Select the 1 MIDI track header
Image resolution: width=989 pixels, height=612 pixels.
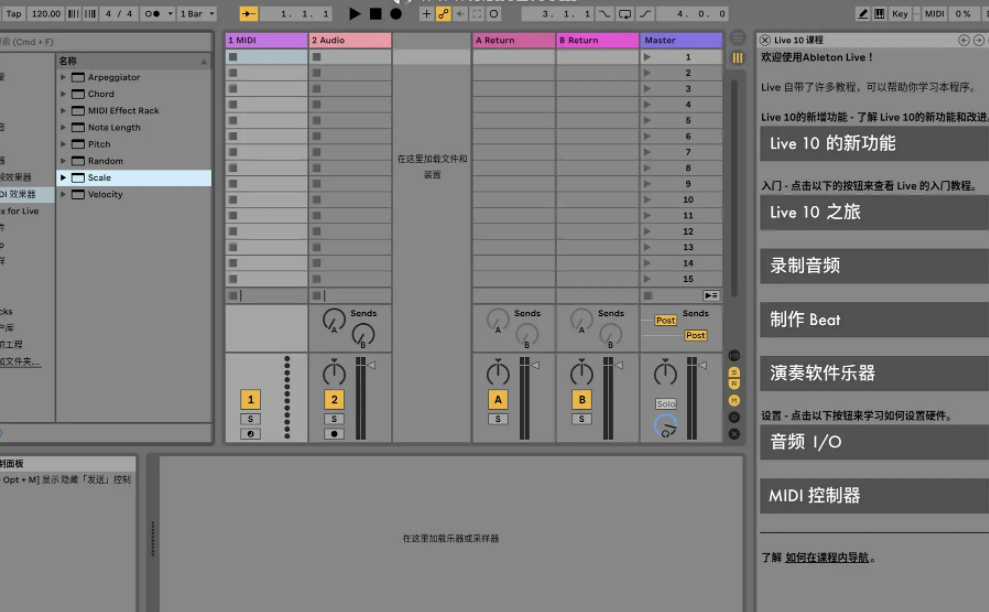point(266,40)
